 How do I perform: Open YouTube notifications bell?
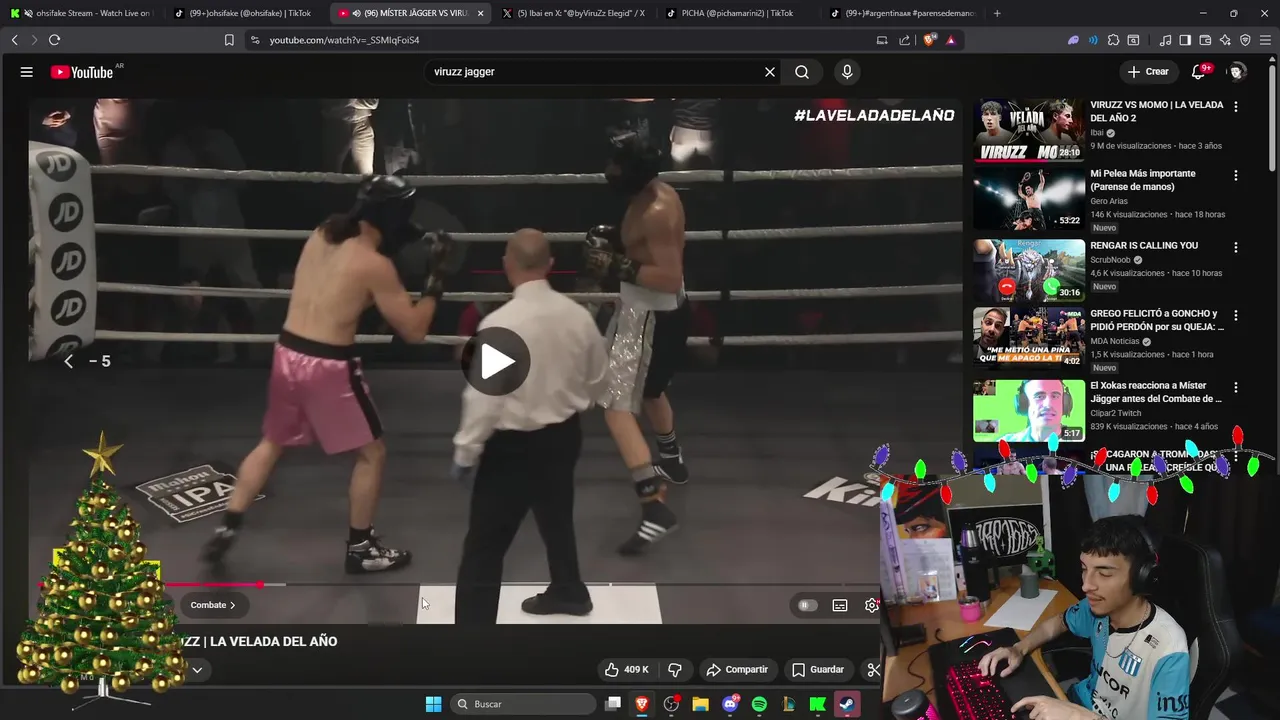(1198, 72)
